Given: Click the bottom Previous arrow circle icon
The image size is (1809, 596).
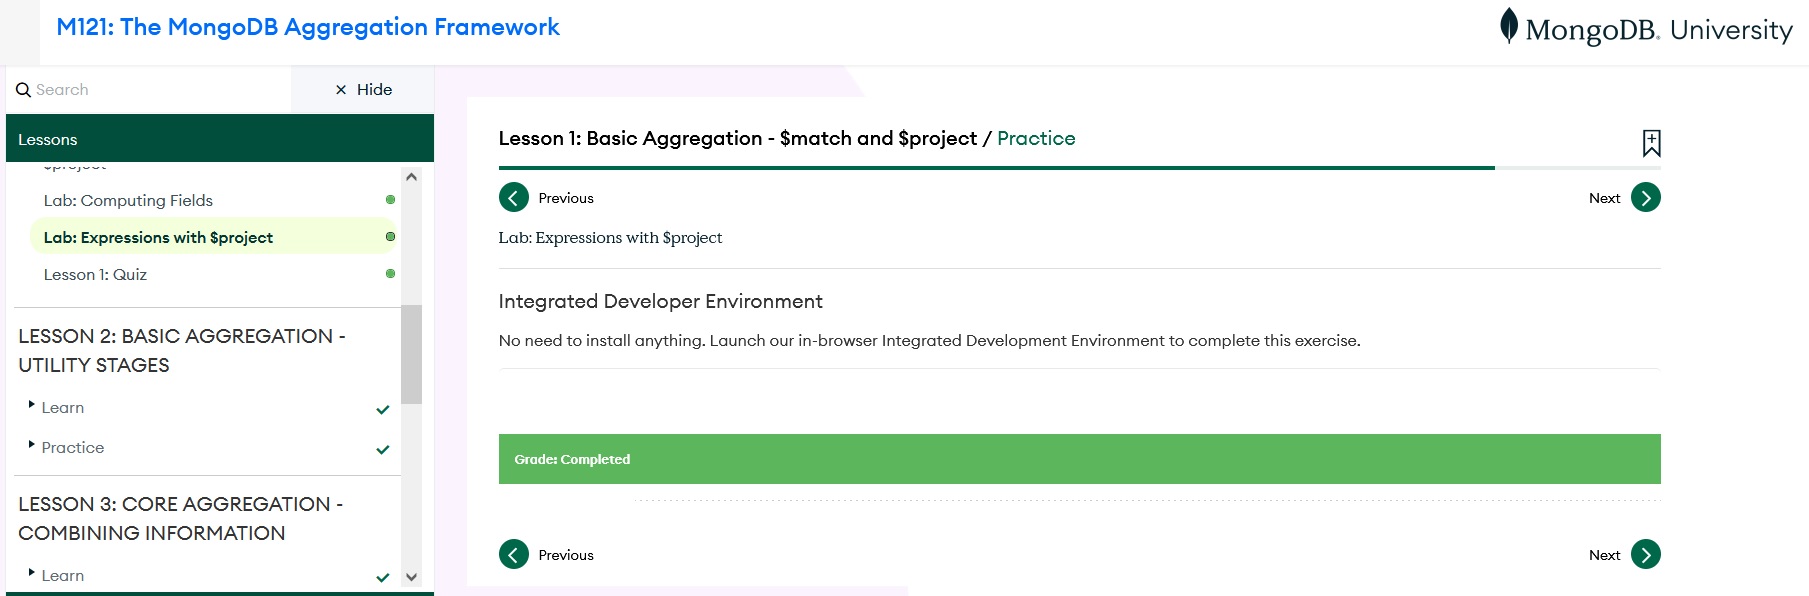Looking at the screenshot, I should (513, 554).
